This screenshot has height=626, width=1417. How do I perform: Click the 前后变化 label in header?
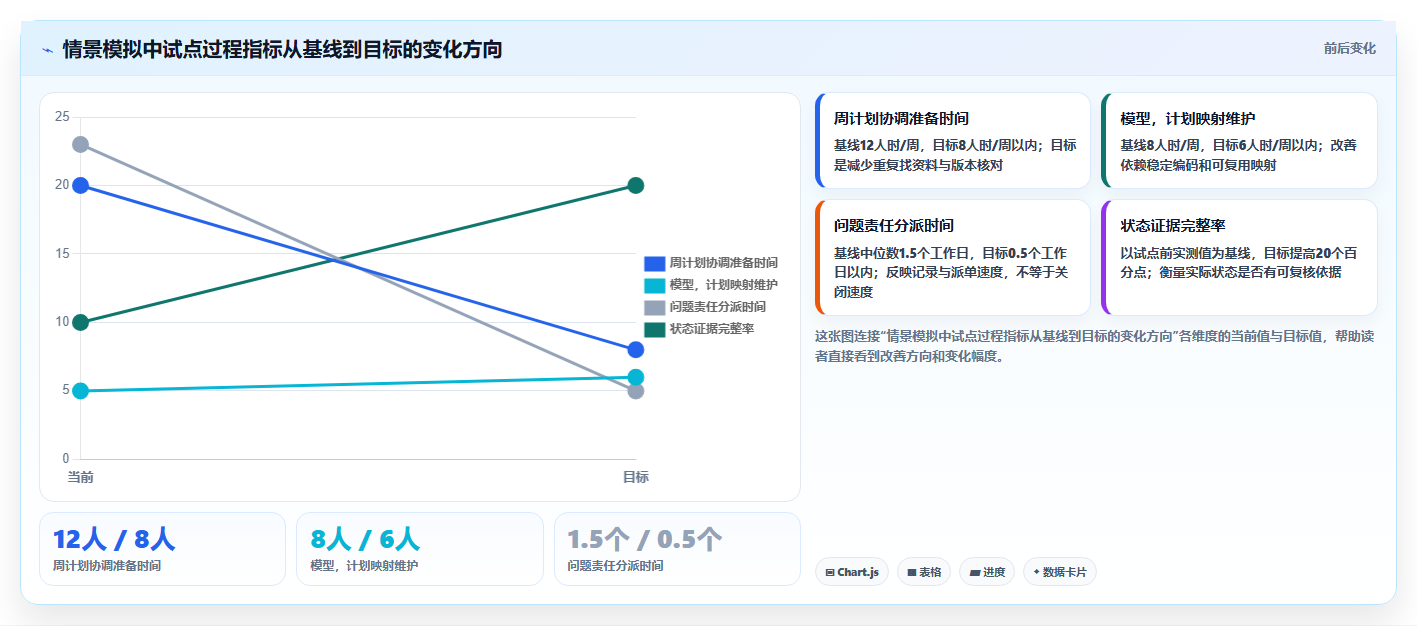click(x=1349, y=48)
